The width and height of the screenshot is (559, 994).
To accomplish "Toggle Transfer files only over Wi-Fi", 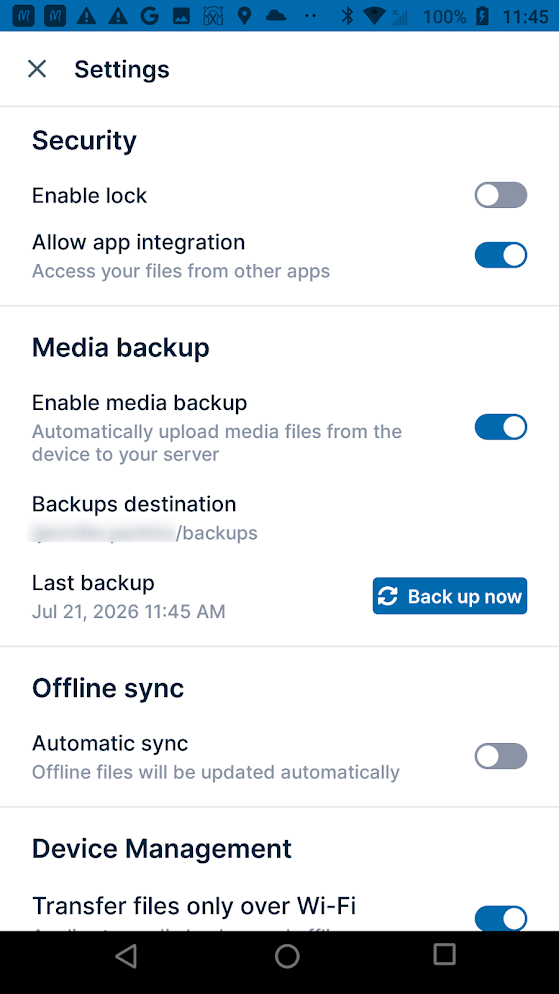I will [x=501, y=919].
